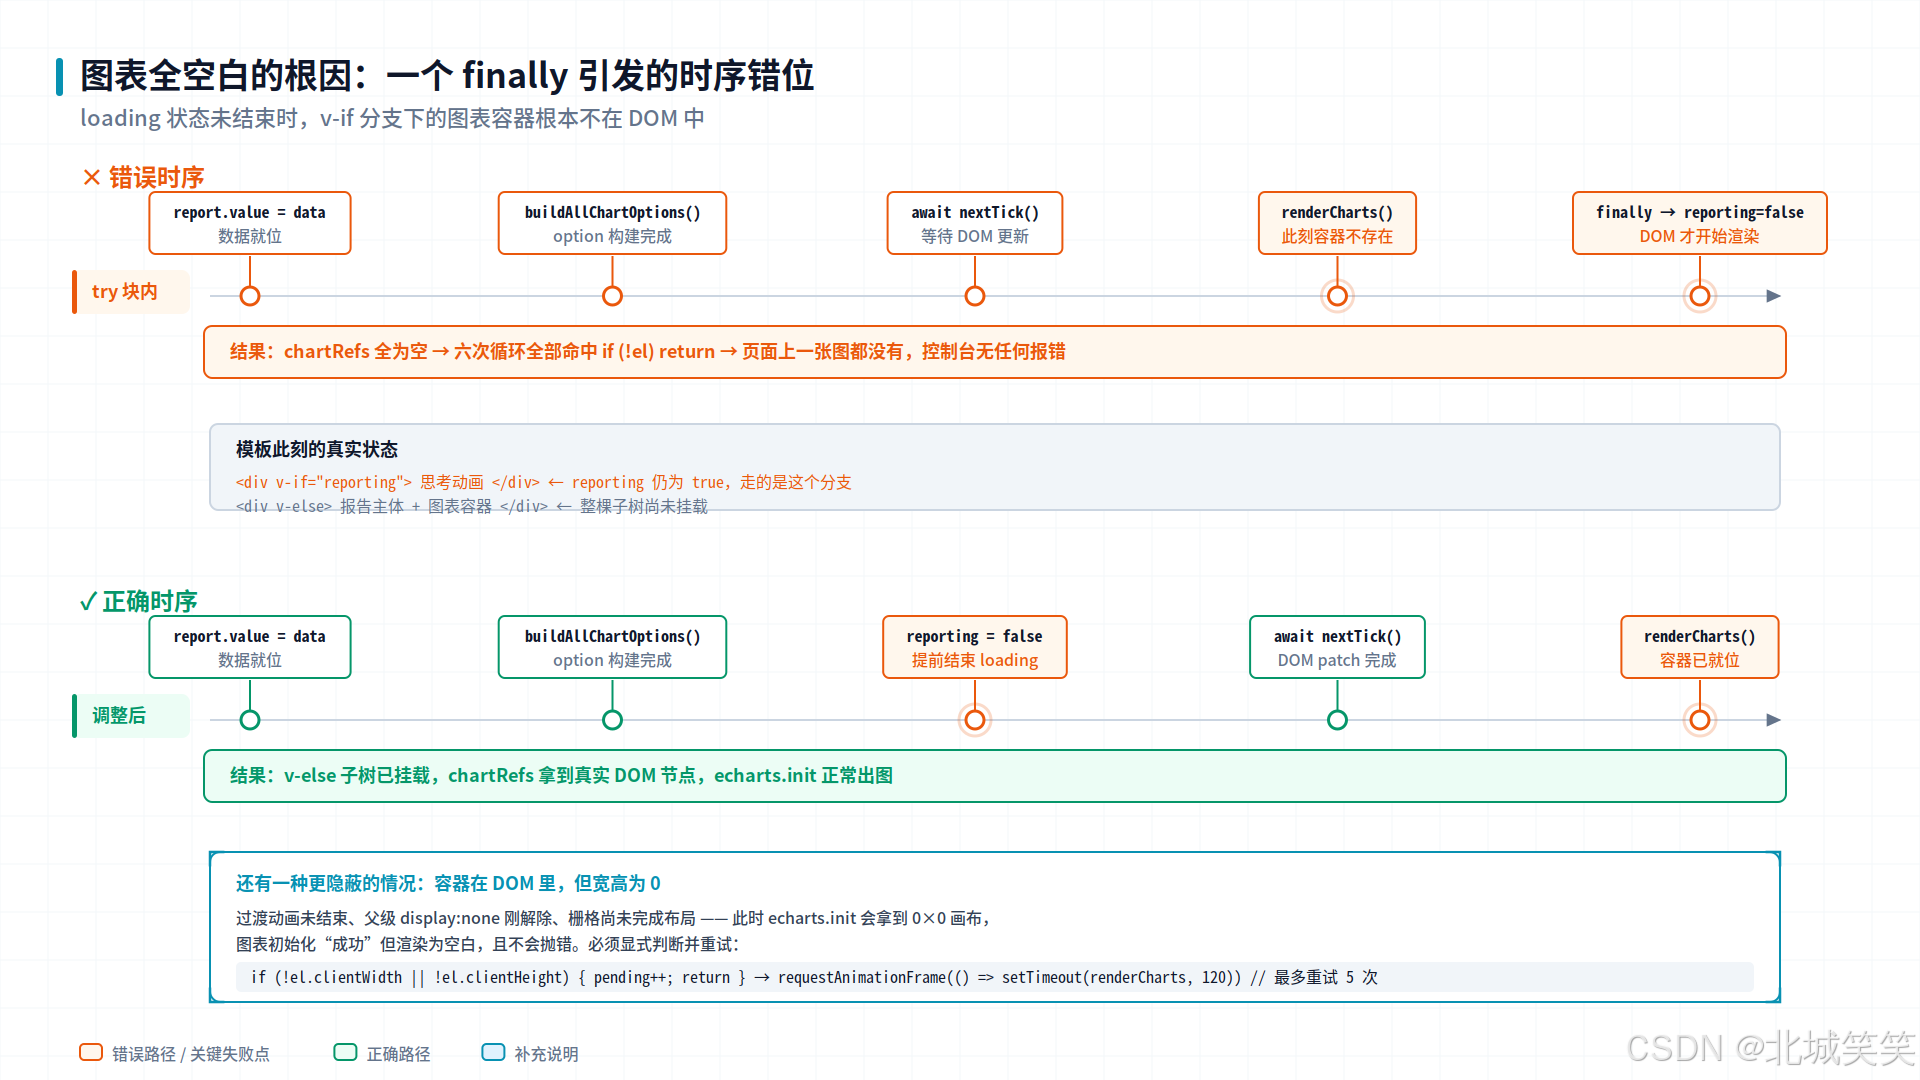Select the reporting = false 提前结束 loading box
1920x1080 pixels.
point(975,647)
